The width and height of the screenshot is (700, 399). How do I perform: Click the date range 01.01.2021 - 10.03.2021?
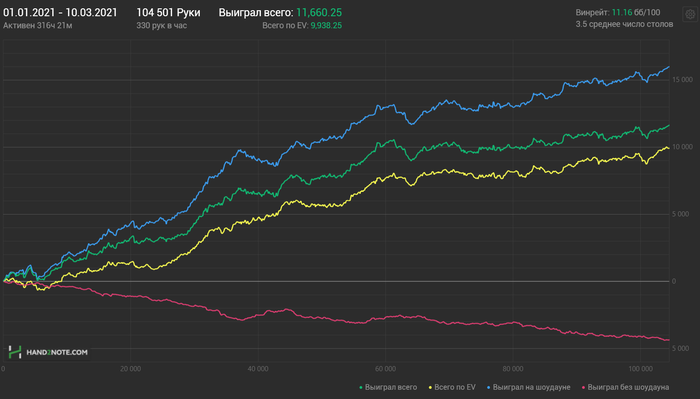(60, 12)
